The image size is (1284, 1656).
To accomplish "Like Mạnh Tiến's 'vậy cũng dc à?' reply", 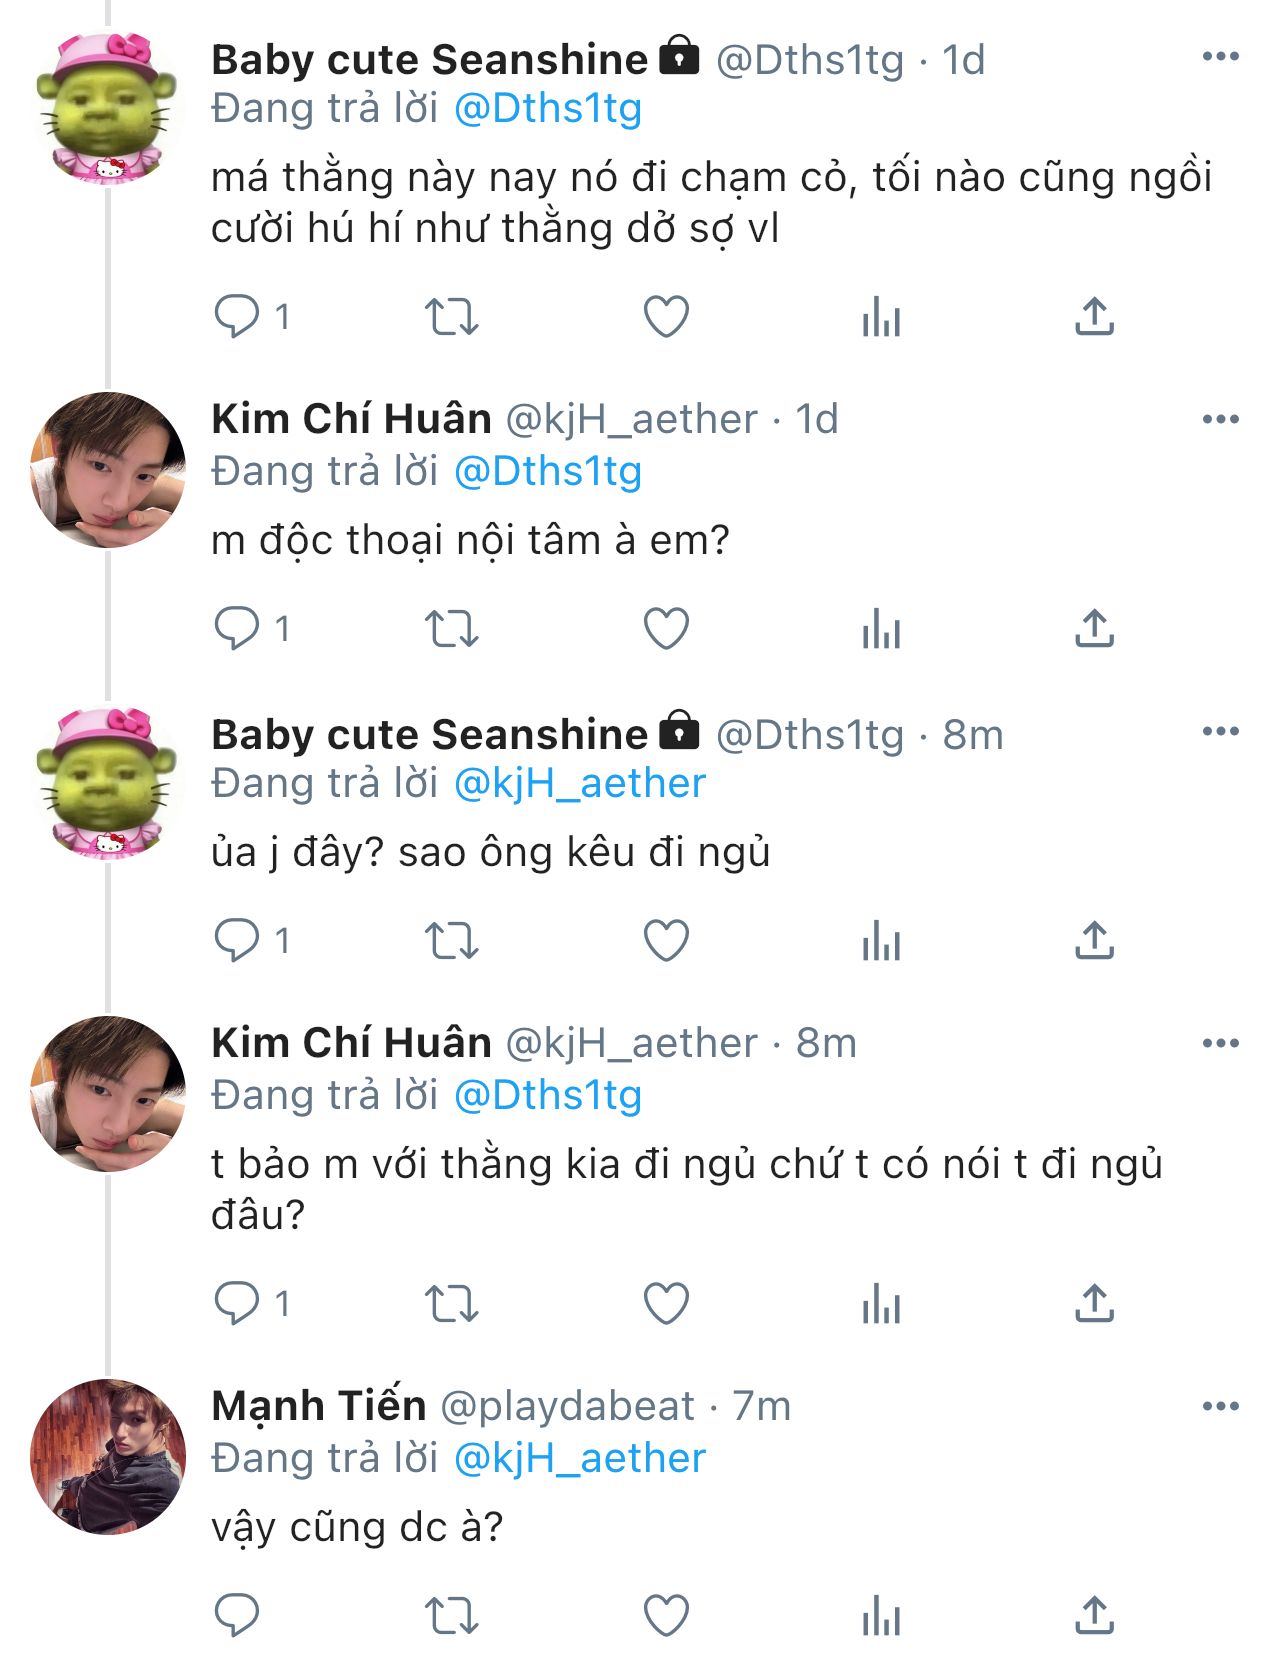I will (666, 1616).
